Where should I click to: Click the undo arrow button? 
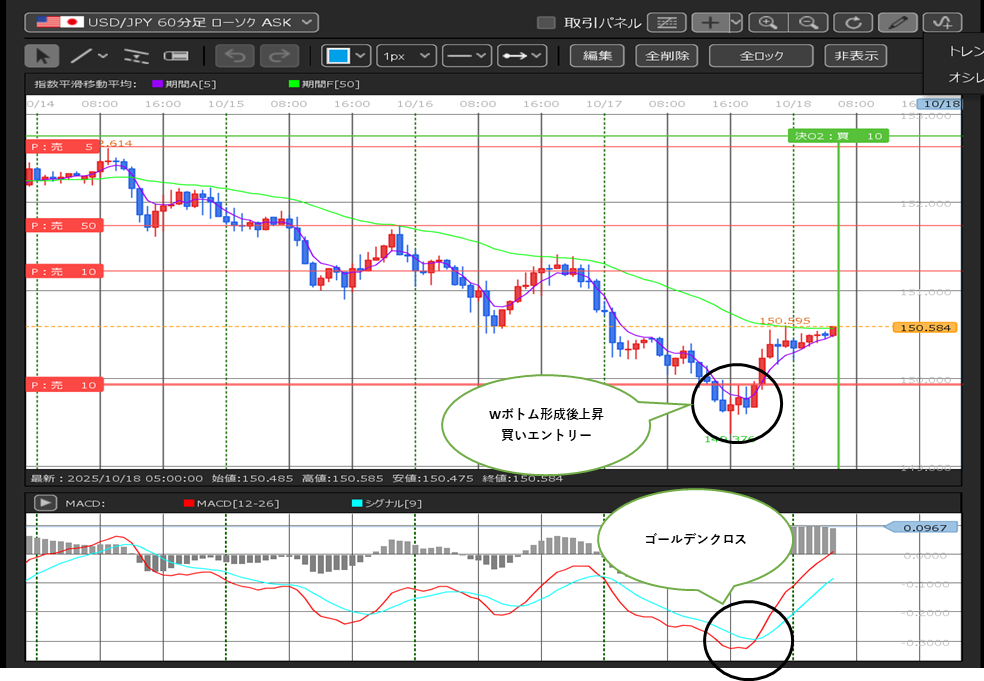(234, 56)
